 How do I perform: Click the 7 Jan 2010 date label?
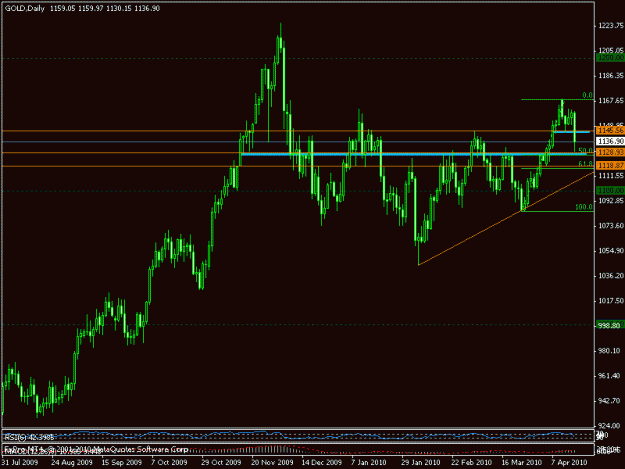[x=369, y=462]
